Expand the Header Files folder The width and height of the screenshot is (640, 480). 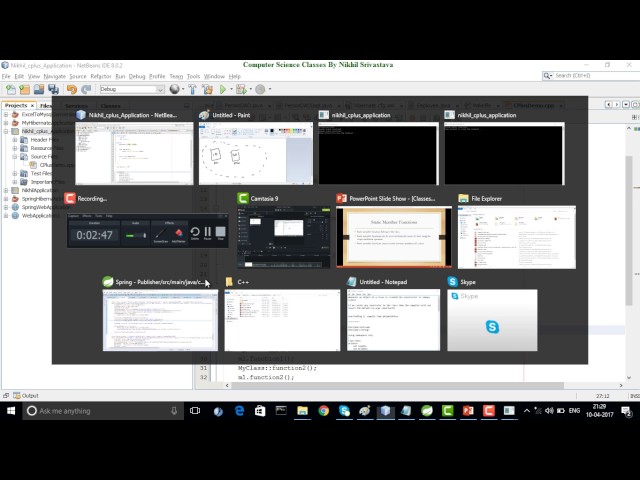click(x=15, y=140)
